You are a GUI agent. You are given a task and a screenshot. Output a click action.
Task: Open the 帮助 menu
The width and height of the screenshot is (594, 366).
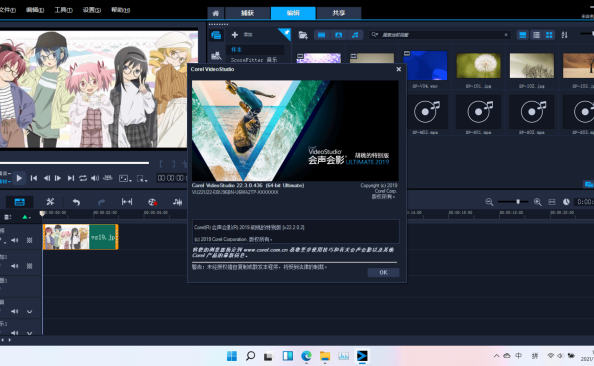(x=120, y=10)
